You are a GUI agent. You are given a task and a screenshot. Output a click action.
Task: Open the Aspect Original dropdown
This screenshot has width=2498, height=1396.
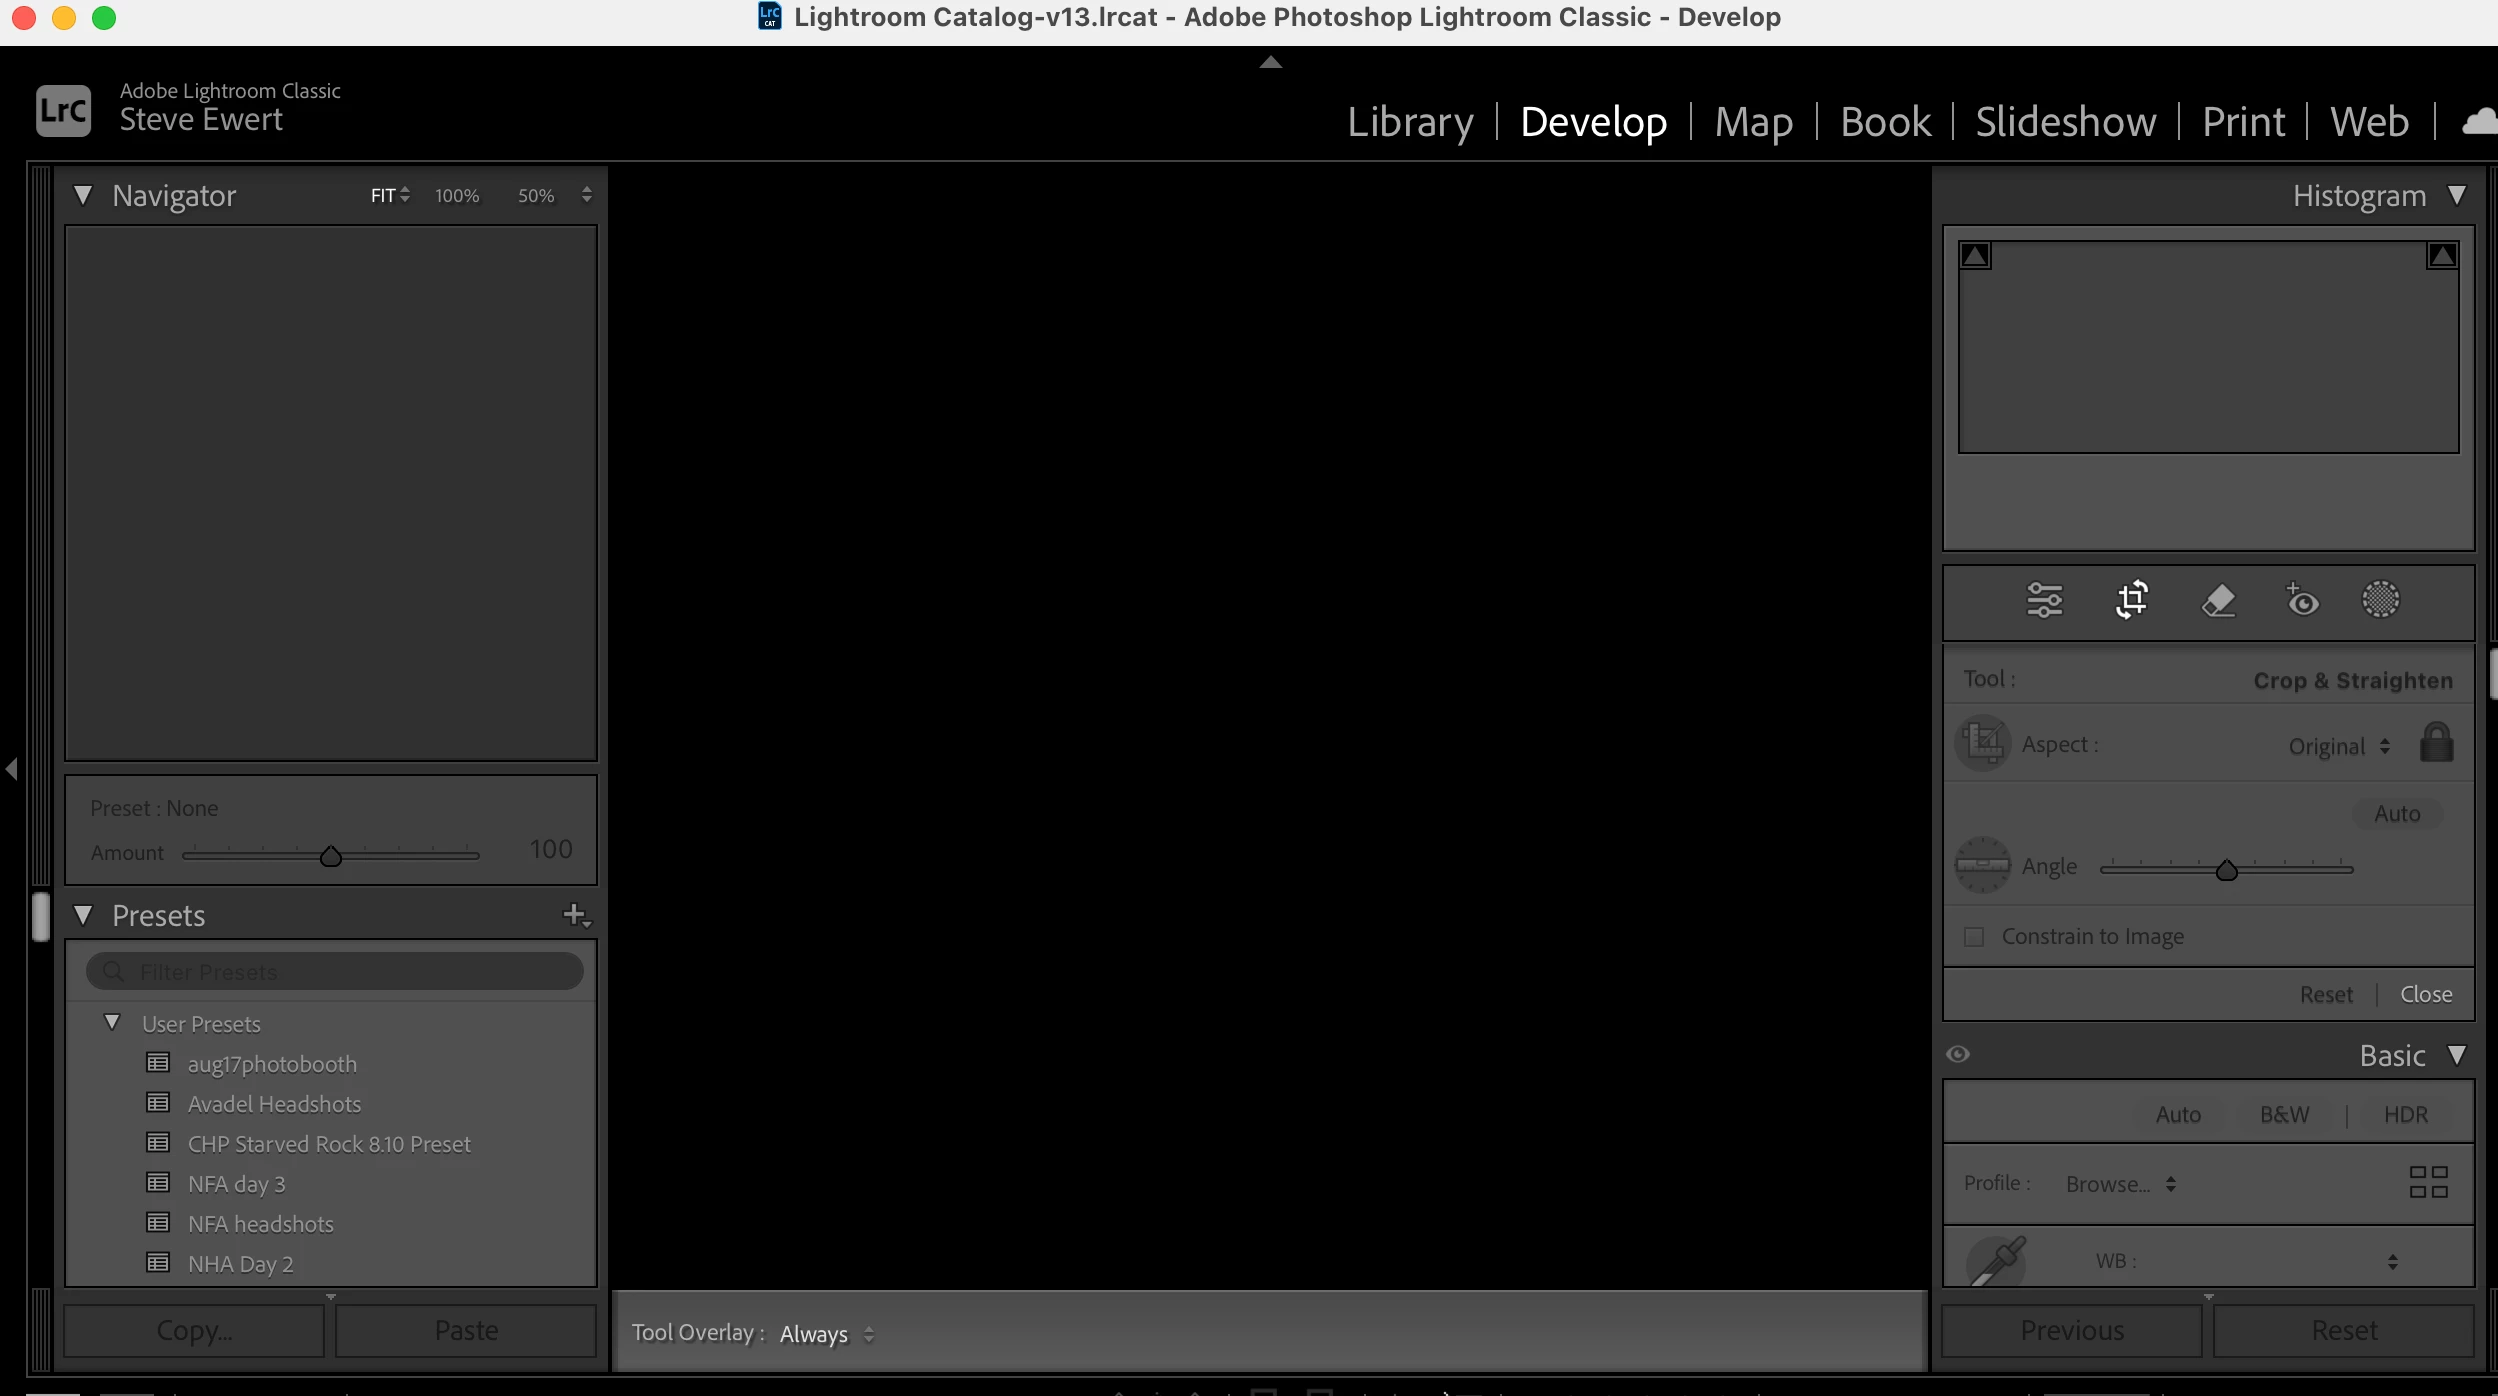click(x=2338, y=746)
